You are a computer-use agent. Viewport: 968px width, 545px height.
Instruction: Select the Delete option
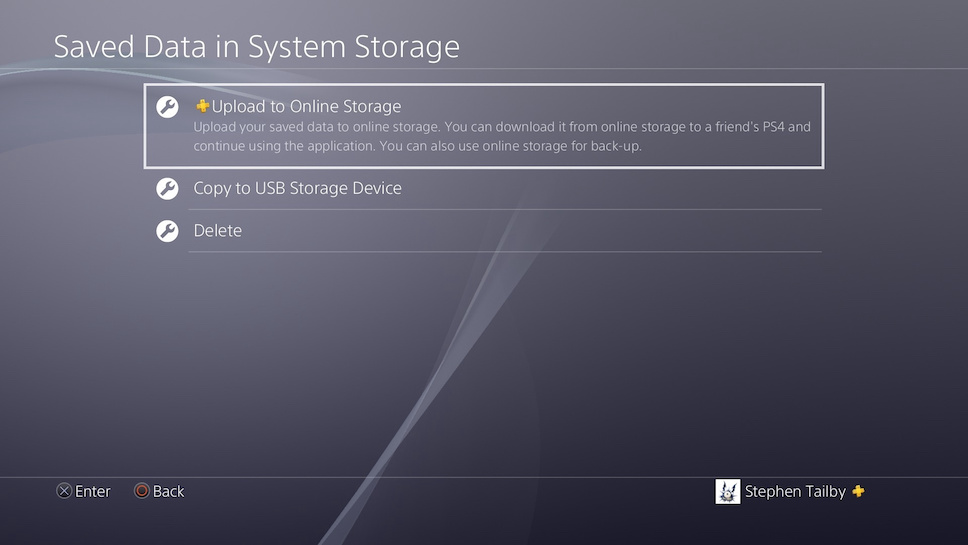(x=217, y=230)
